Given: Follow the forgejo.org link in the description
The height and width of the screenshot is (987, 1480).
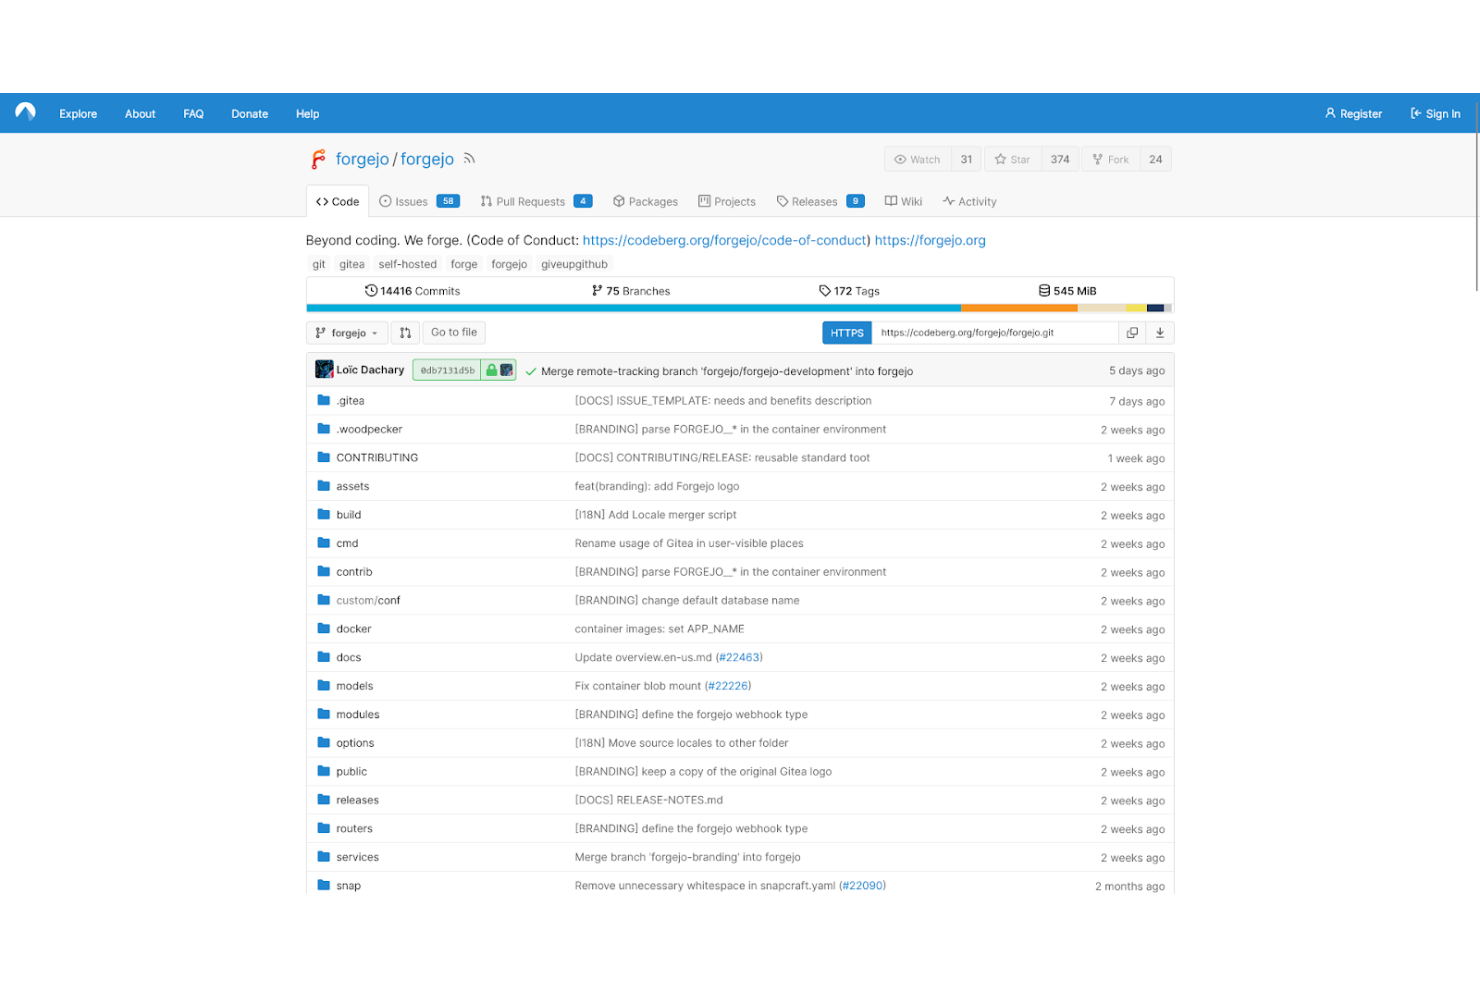Looking at the screenshot, I should 929,240.
